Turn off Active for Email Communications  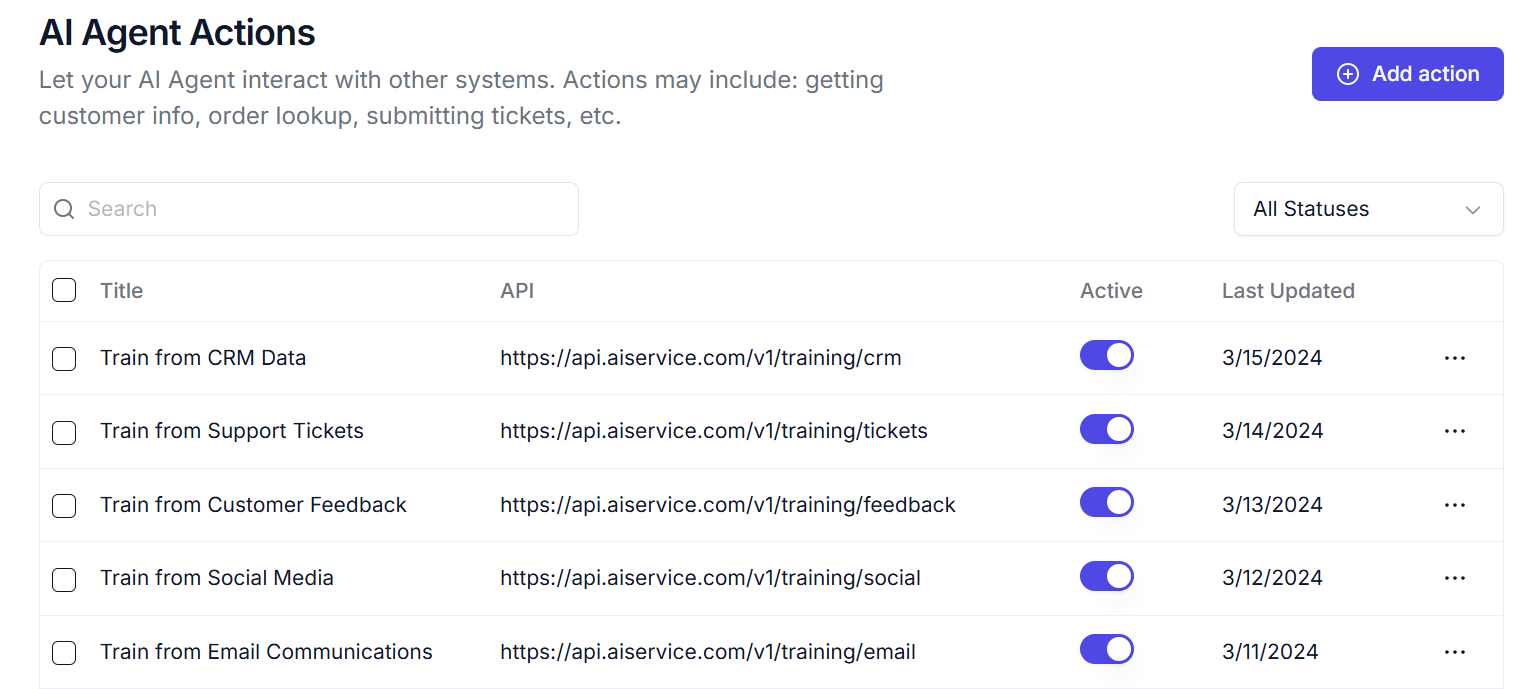tap(1106, 649)
